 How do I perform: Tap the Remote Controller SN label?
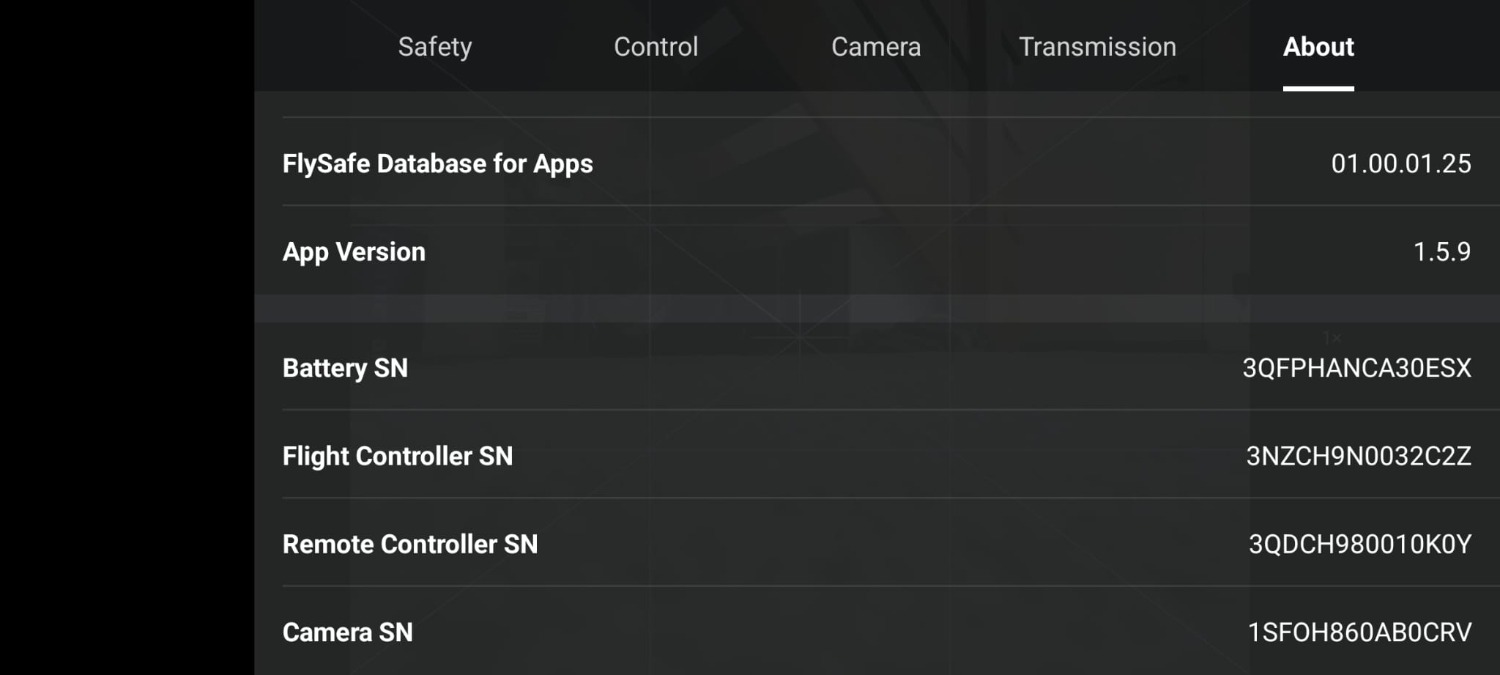point(410,544)
